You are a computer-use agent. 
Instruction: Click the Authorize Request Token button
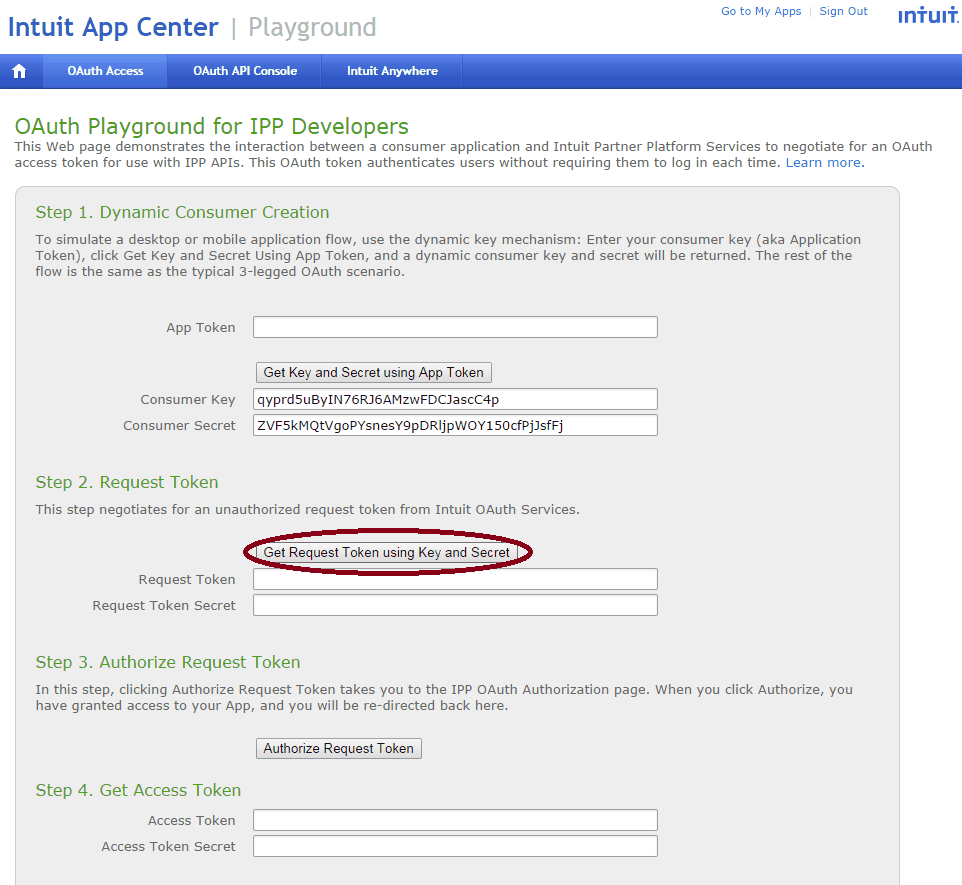tap(339, 749)
